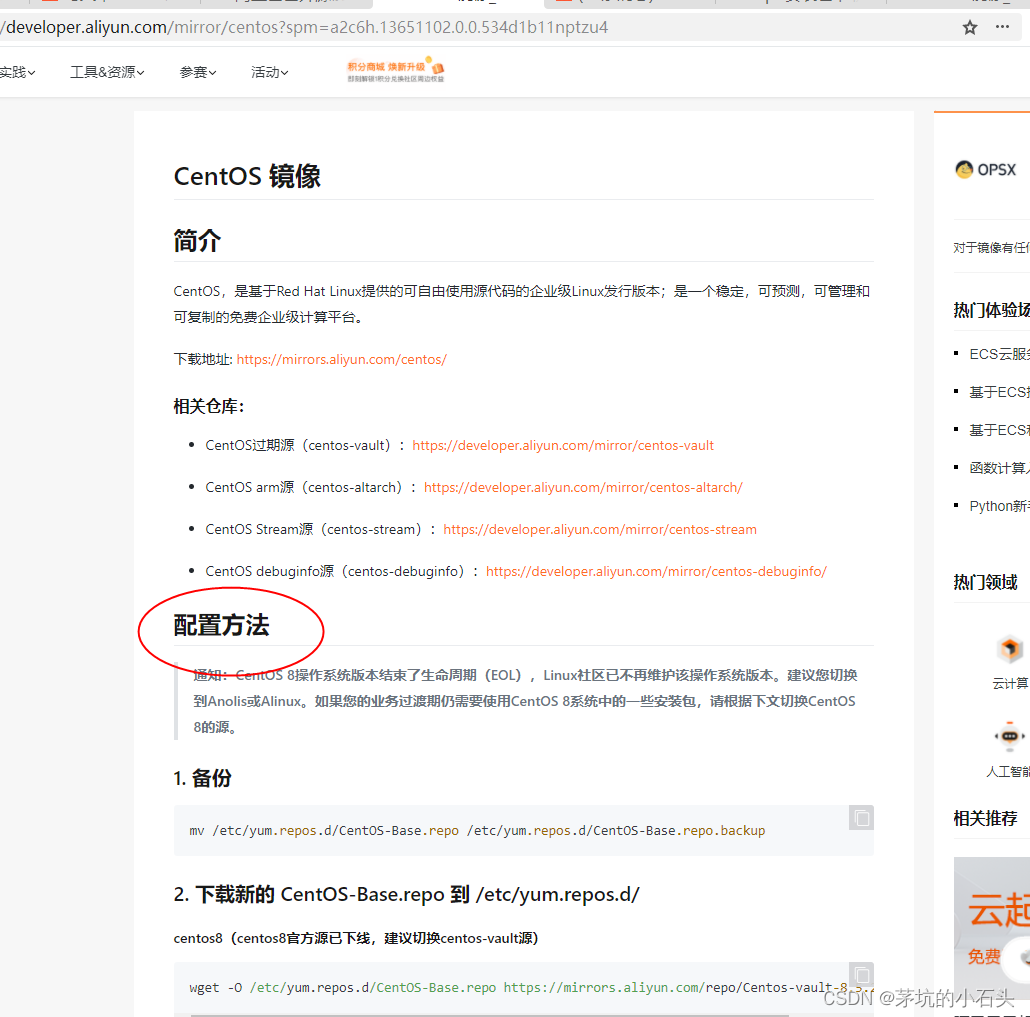Click the 配置方法 heading
Screen dimensions: 1030x1017
(x=221, y=625)
